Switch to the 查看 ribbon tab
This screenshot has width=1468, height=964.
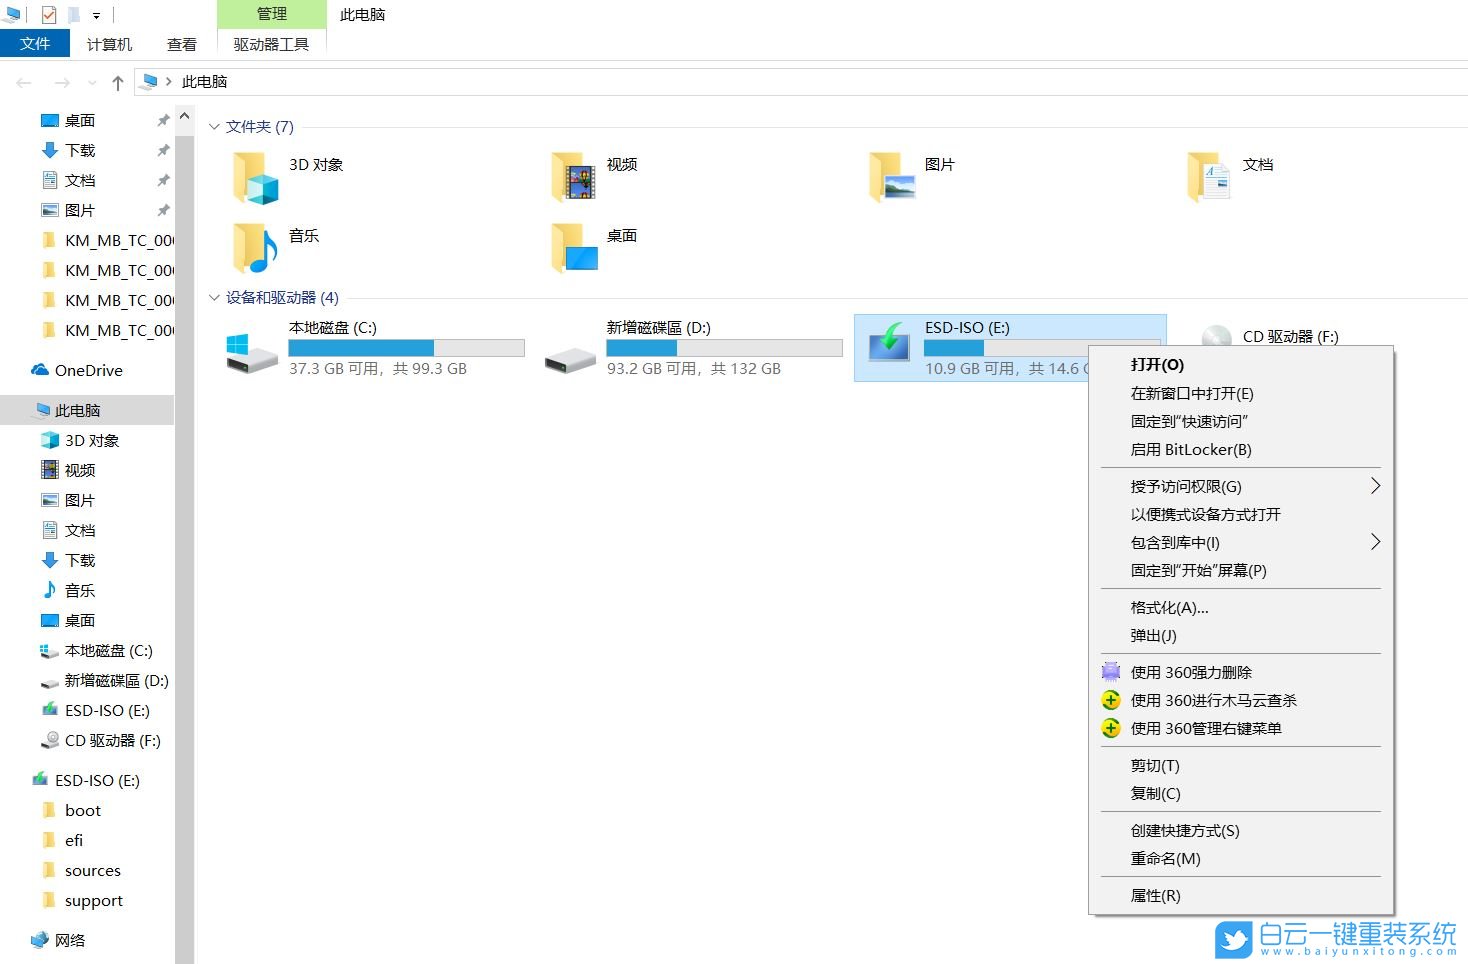tap(181, 44)
